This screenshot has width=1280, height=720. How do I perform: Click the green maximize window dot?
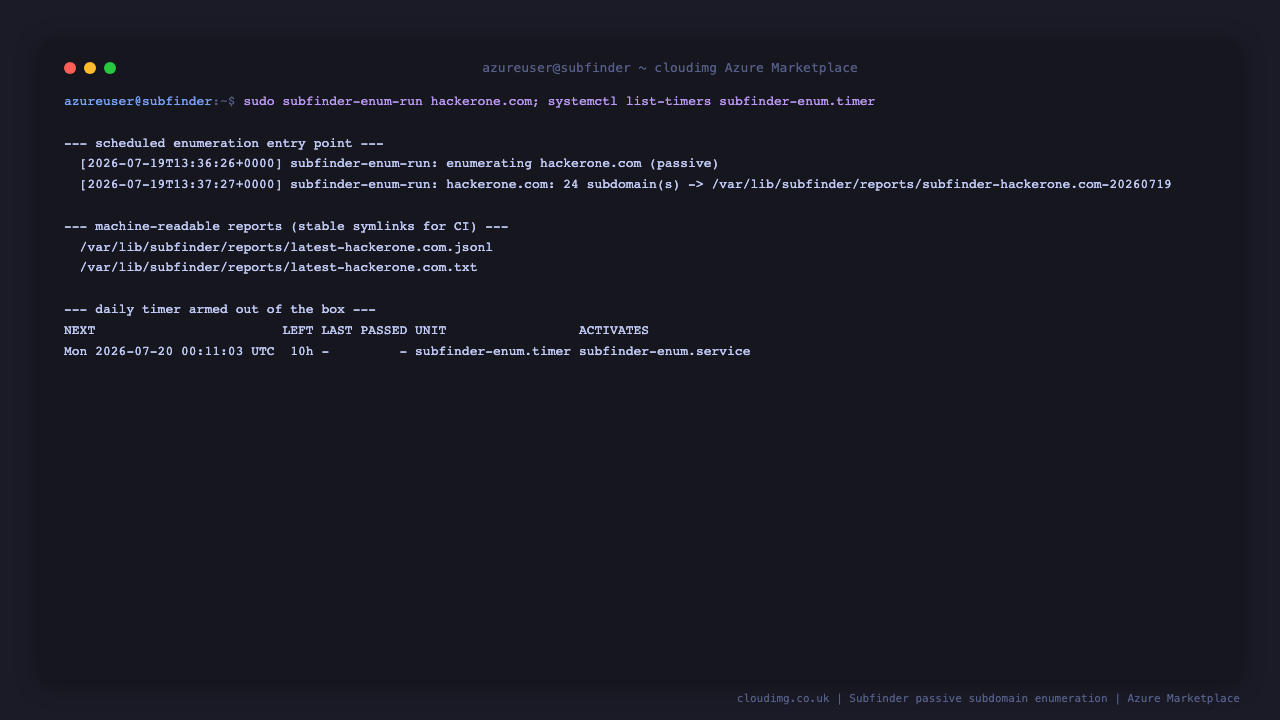(x=110, y=68)
